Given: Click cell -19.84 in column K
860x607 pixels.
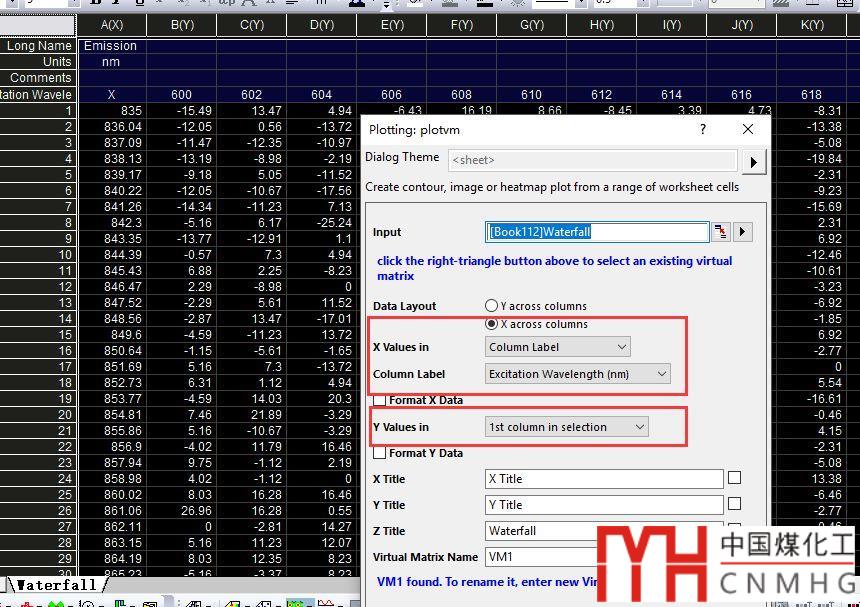Looking at the screenshot, I should 812,159.
